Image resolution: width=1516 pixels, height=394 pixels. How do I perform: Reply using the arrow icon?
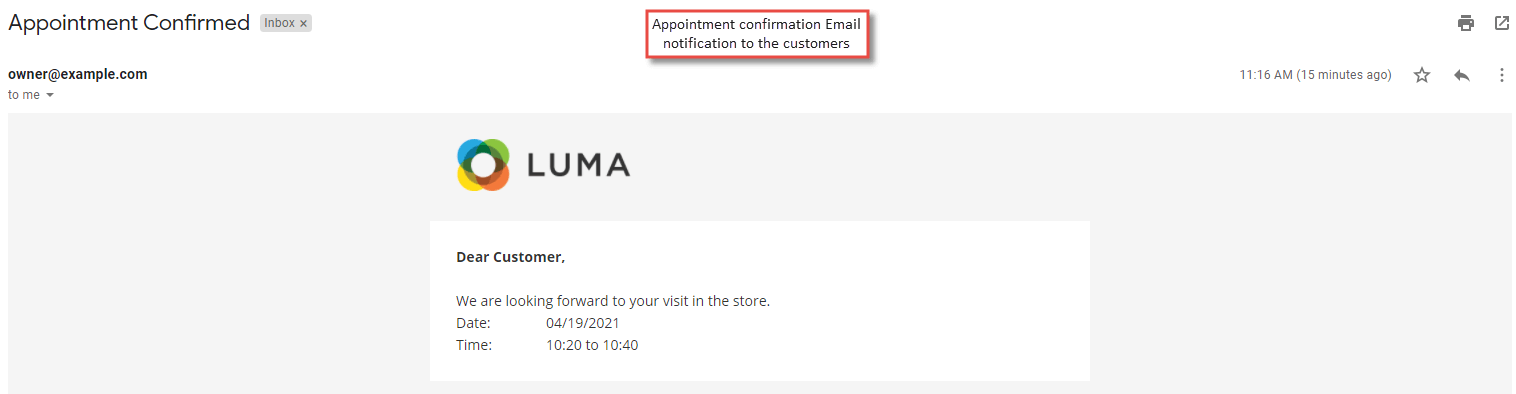click(1462, 75)
